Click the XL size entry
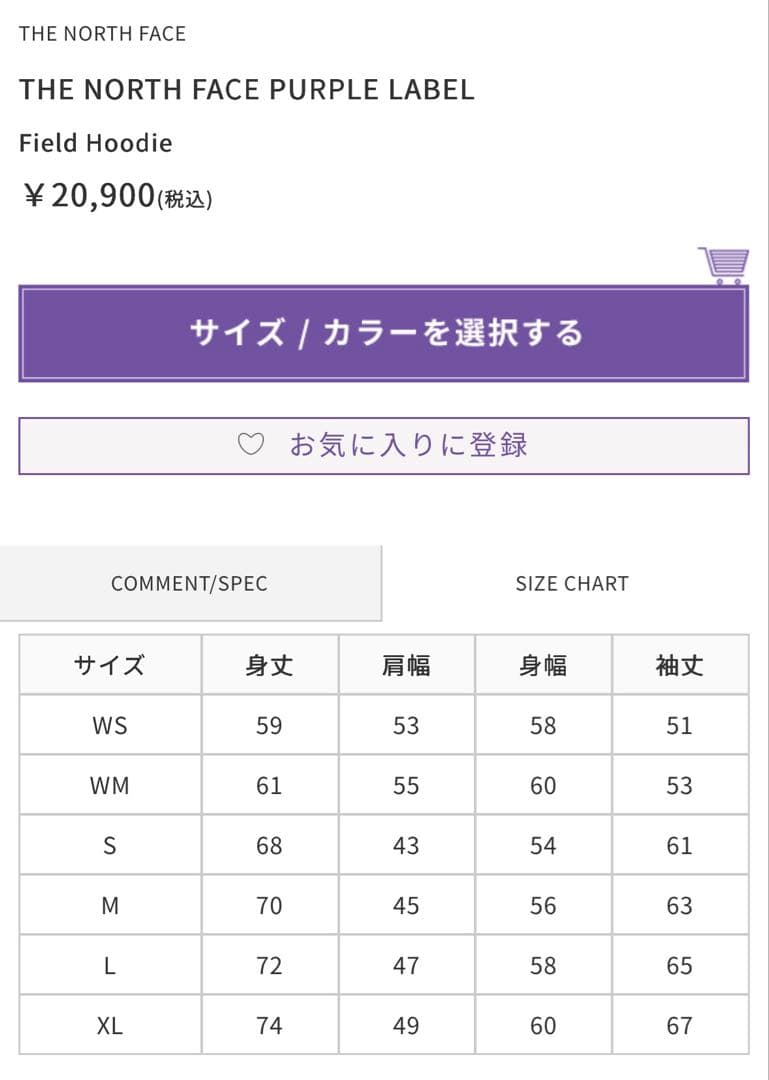 (x=108, y=1025)
